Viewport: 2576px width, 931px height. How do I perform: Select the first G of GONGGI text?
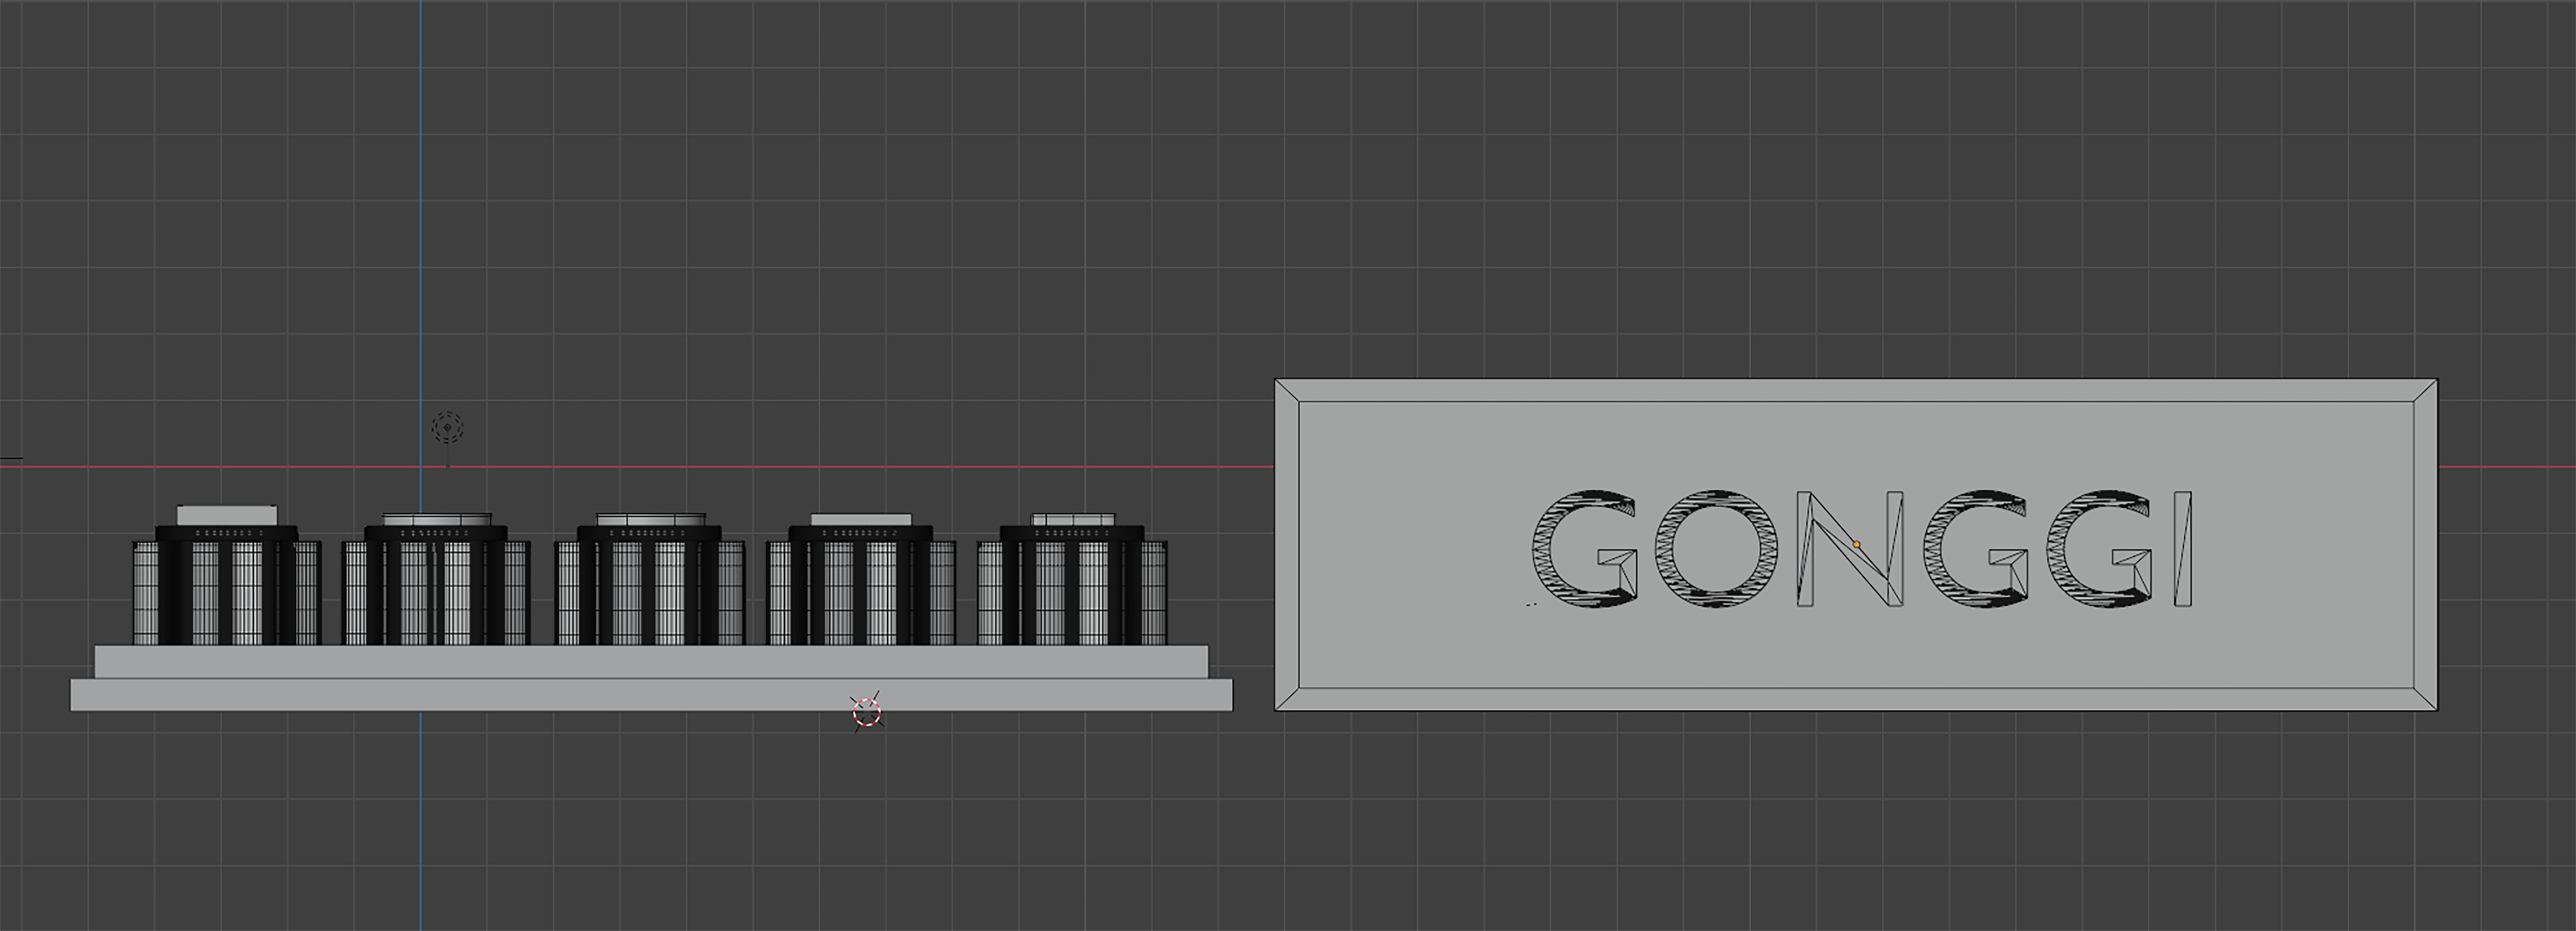coord(1585,549)
